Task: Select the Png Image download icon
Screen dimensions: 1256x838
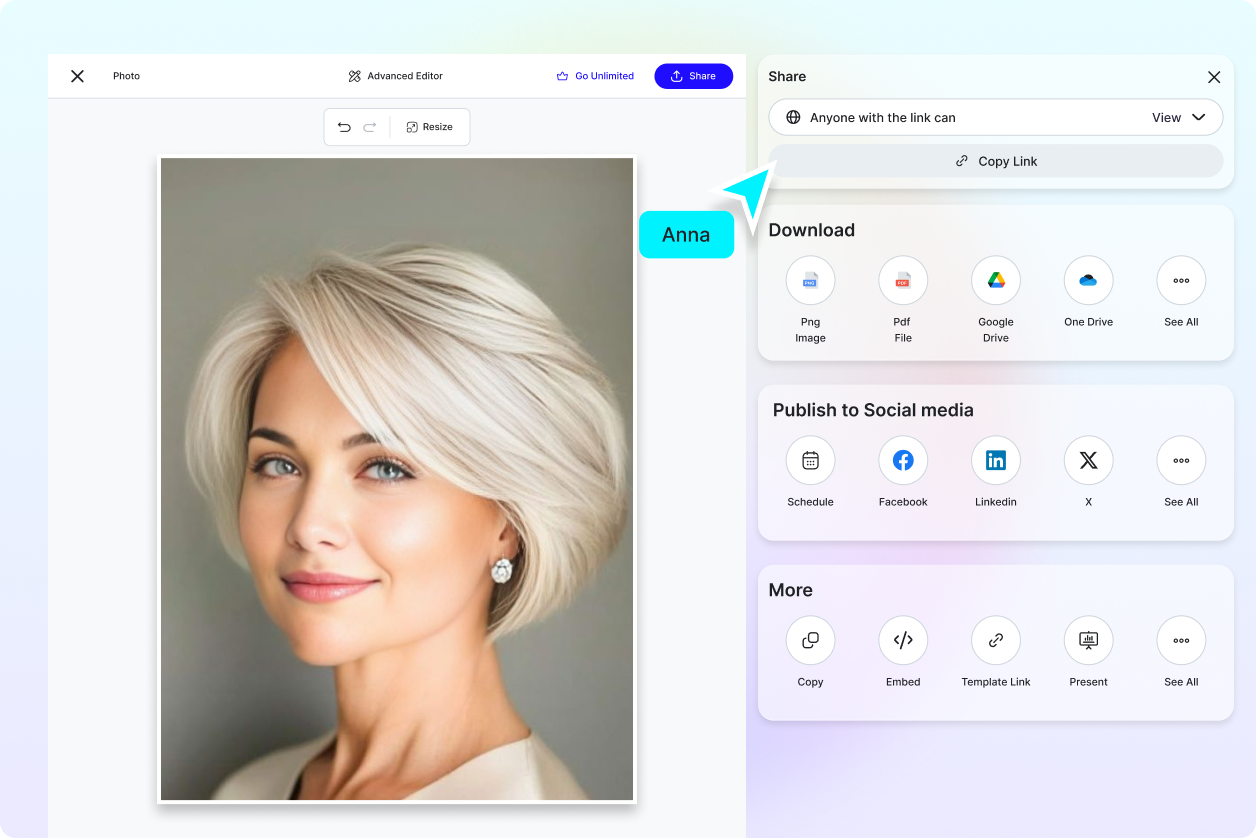Action: click(x=810, y=280)
